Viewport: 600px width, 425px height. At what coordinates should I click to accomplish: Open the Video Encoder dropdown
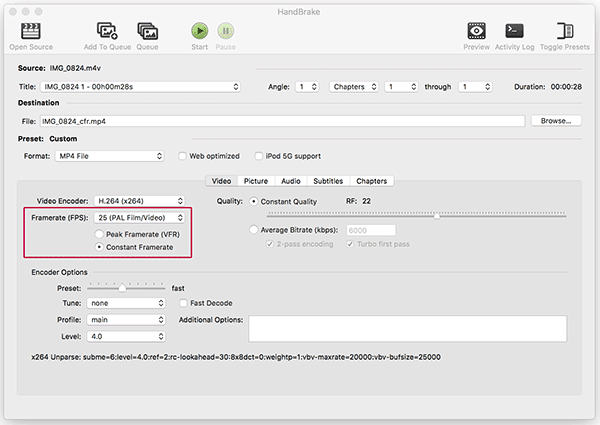click(139, 201)
